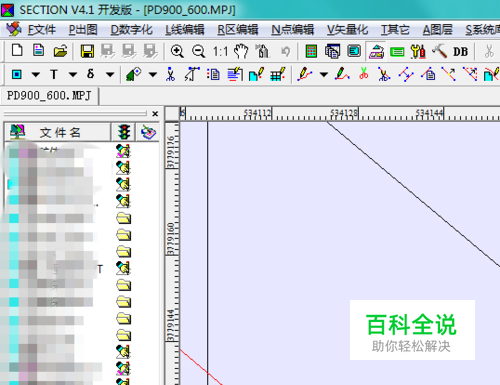Open the R区编辑 menu
Image resolution: width=500 pixels, height=385 pixels.
click(x=238, y=30)
